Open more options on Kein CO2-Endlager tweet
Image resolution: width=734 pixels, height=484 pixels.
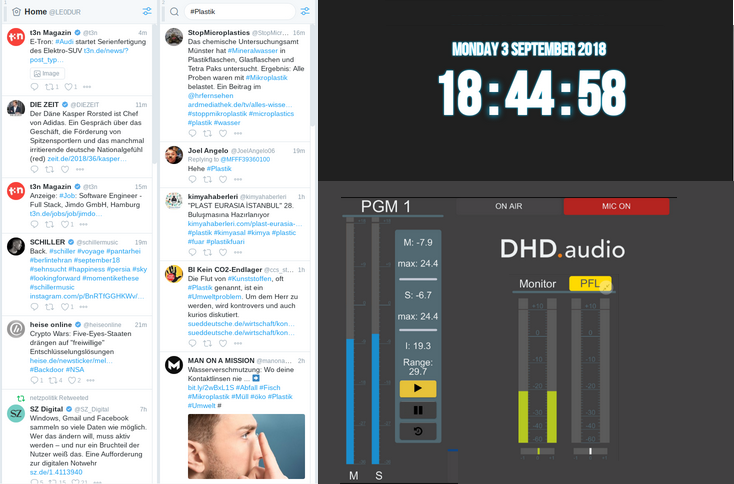[x=238, y=343]
